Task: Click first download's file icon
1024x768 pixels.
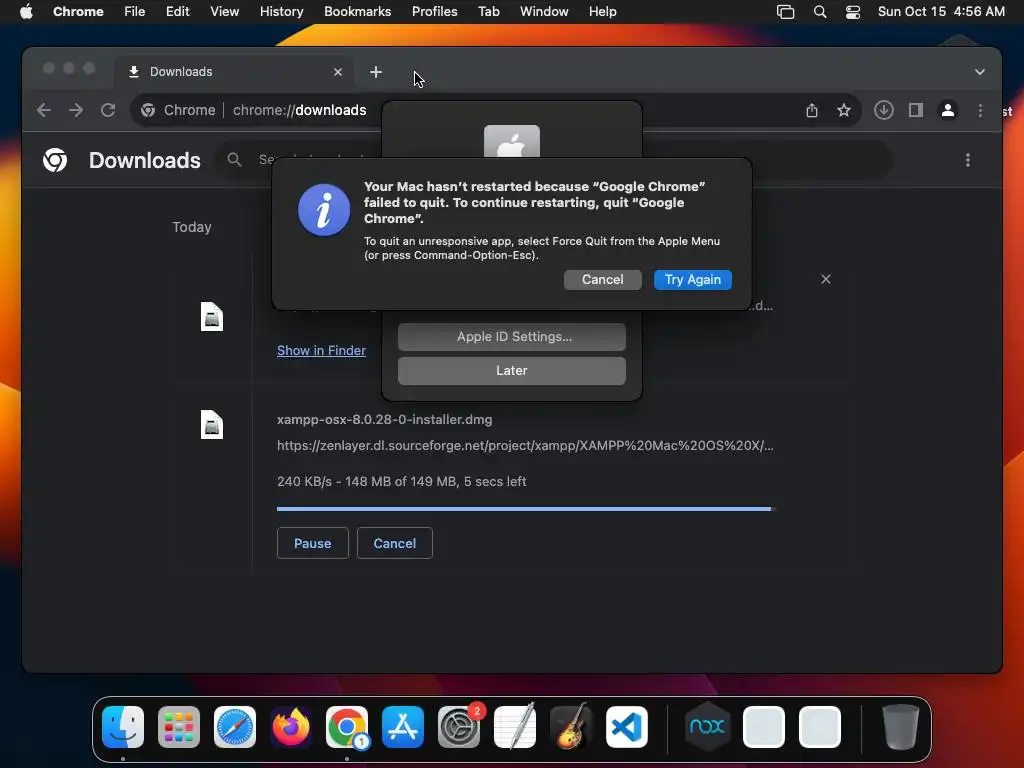Action: coord(212,317)
